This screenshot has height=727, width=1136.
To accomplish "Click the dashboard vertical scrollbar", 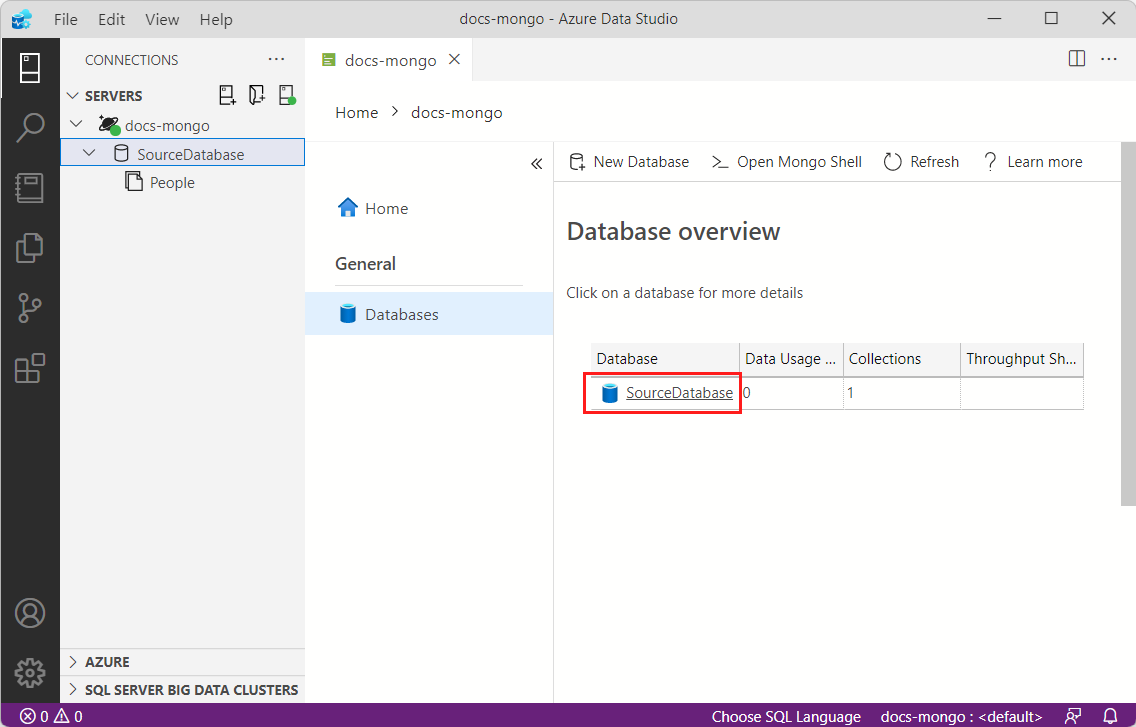I will pyautogui.click(x=1128, y=324).
